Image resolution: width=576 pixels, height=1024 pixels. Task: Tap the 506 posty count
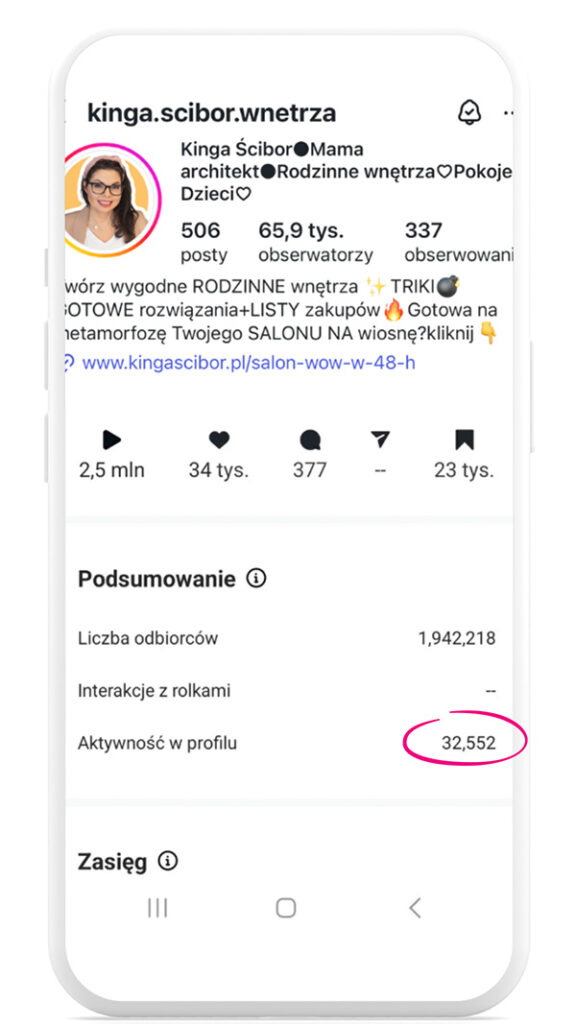click(x=204, y=242)
